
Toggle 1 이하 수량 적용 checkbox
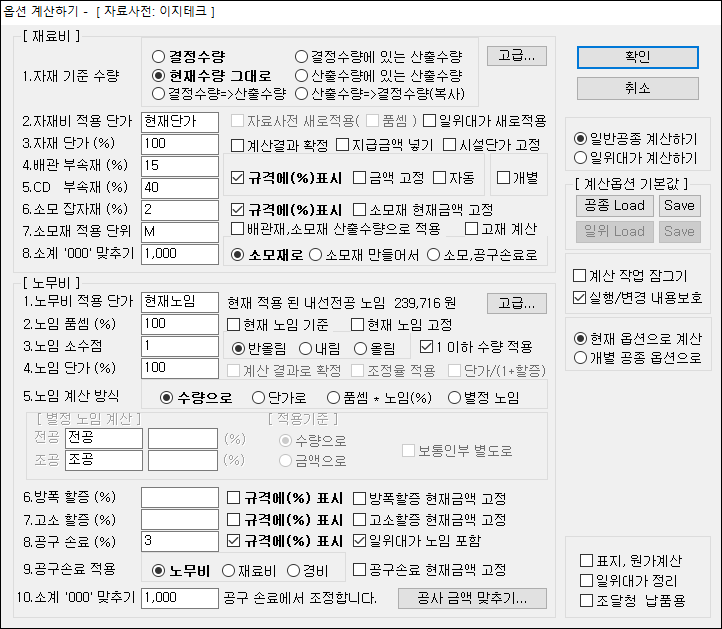coord(476,347)
